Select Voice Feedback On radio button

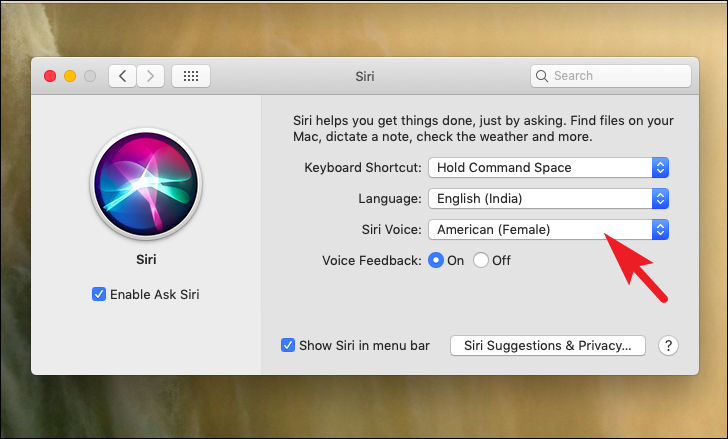tap(436, 260)
